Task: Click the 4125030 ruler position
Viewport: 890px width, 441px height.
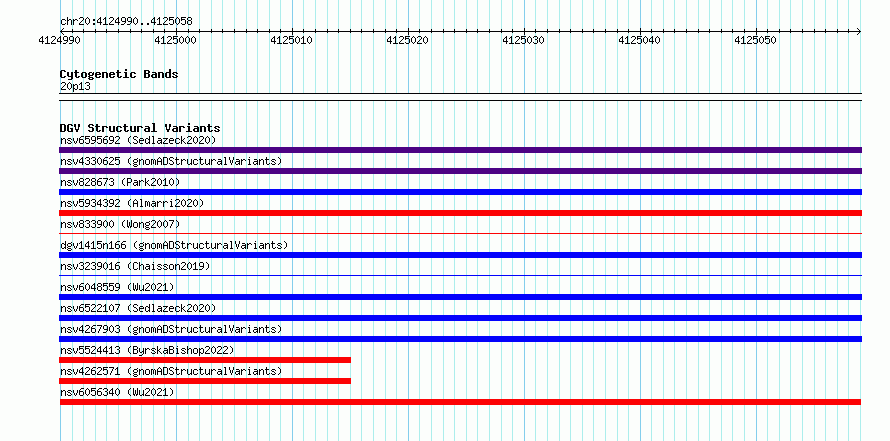Action: click(x=523, y=41)
